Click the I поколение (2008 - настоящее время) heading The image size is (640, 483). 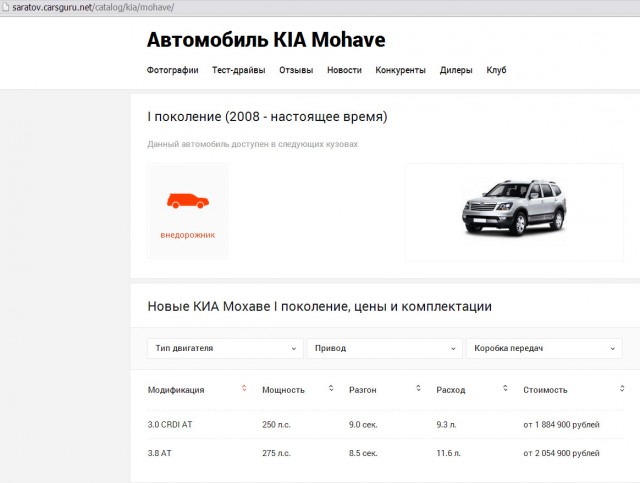point(267,117)
